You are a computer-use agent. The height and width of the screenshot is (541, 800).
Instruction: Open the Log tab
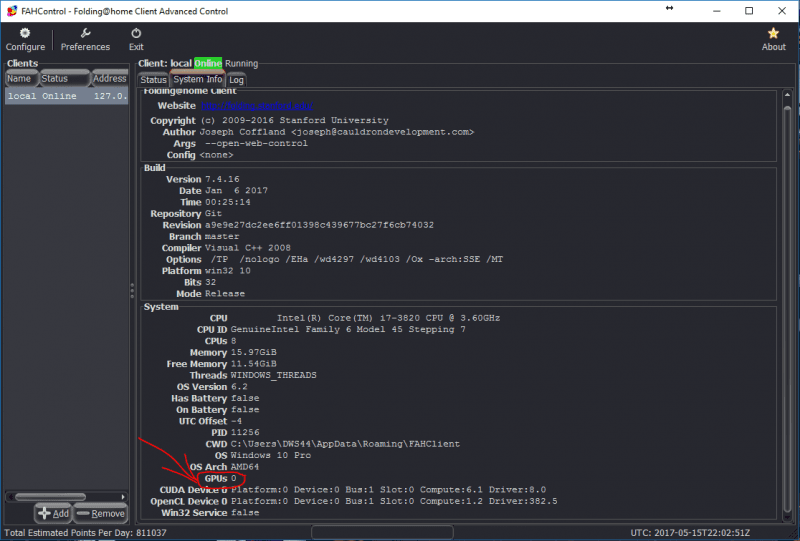(236, 80)
